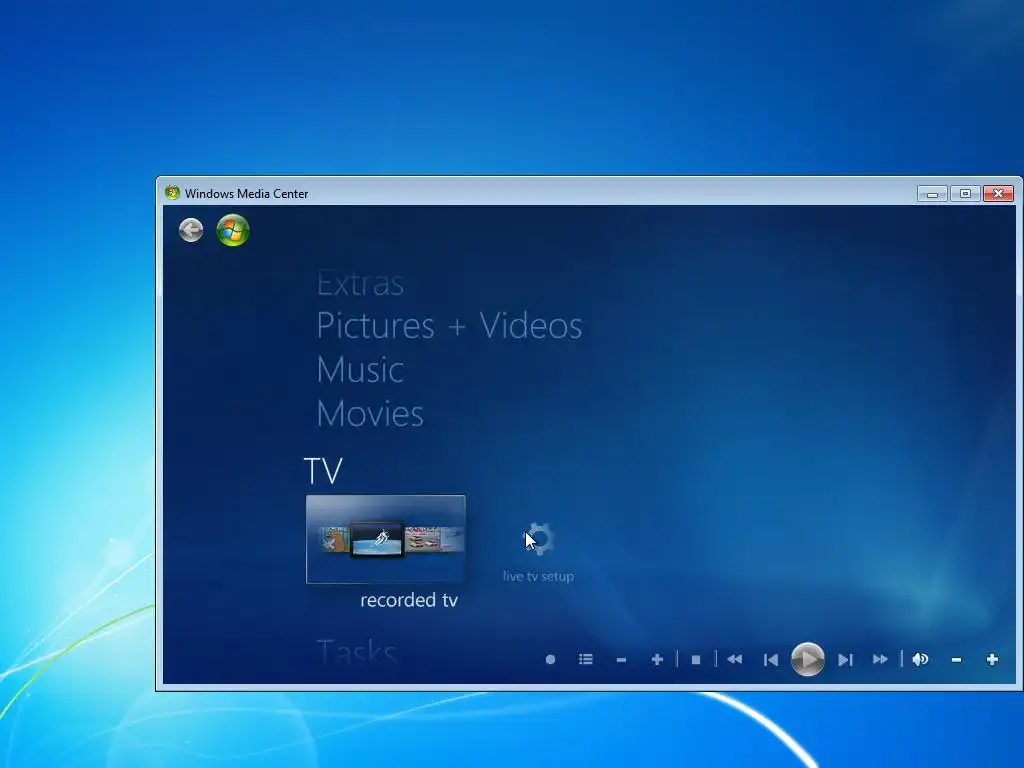Screen dimensions: 1024x768
Task: Click the Windows Media Center title bar icon
Action: coord(172,193)
